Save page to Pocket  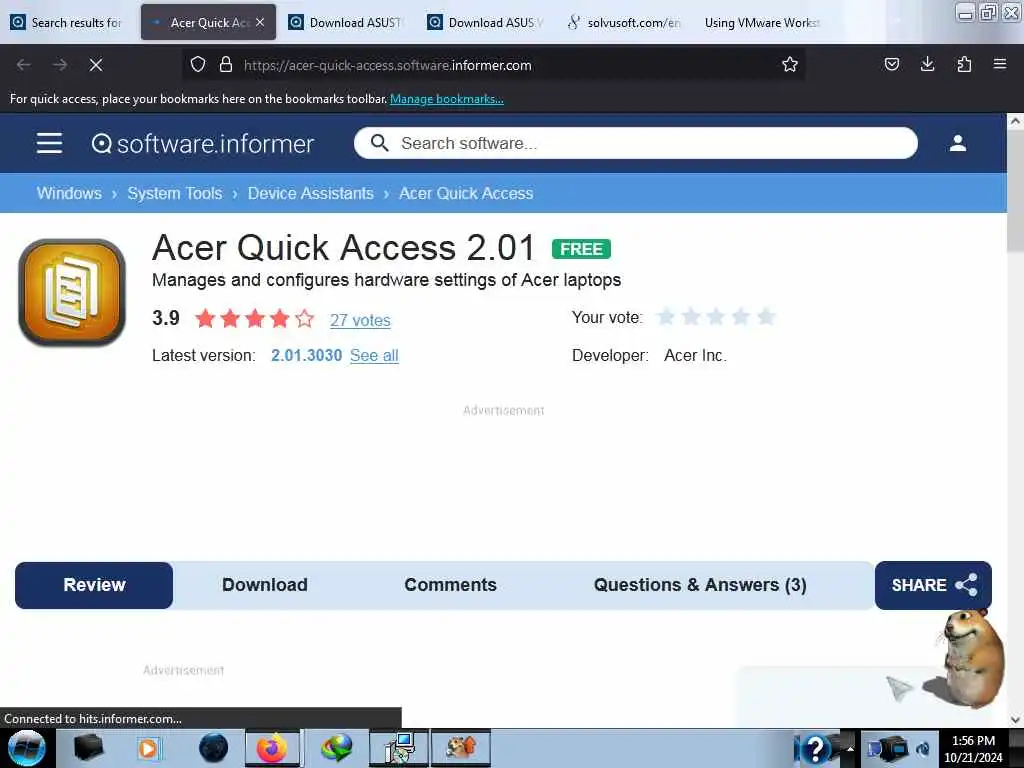[x=891, y=64]
